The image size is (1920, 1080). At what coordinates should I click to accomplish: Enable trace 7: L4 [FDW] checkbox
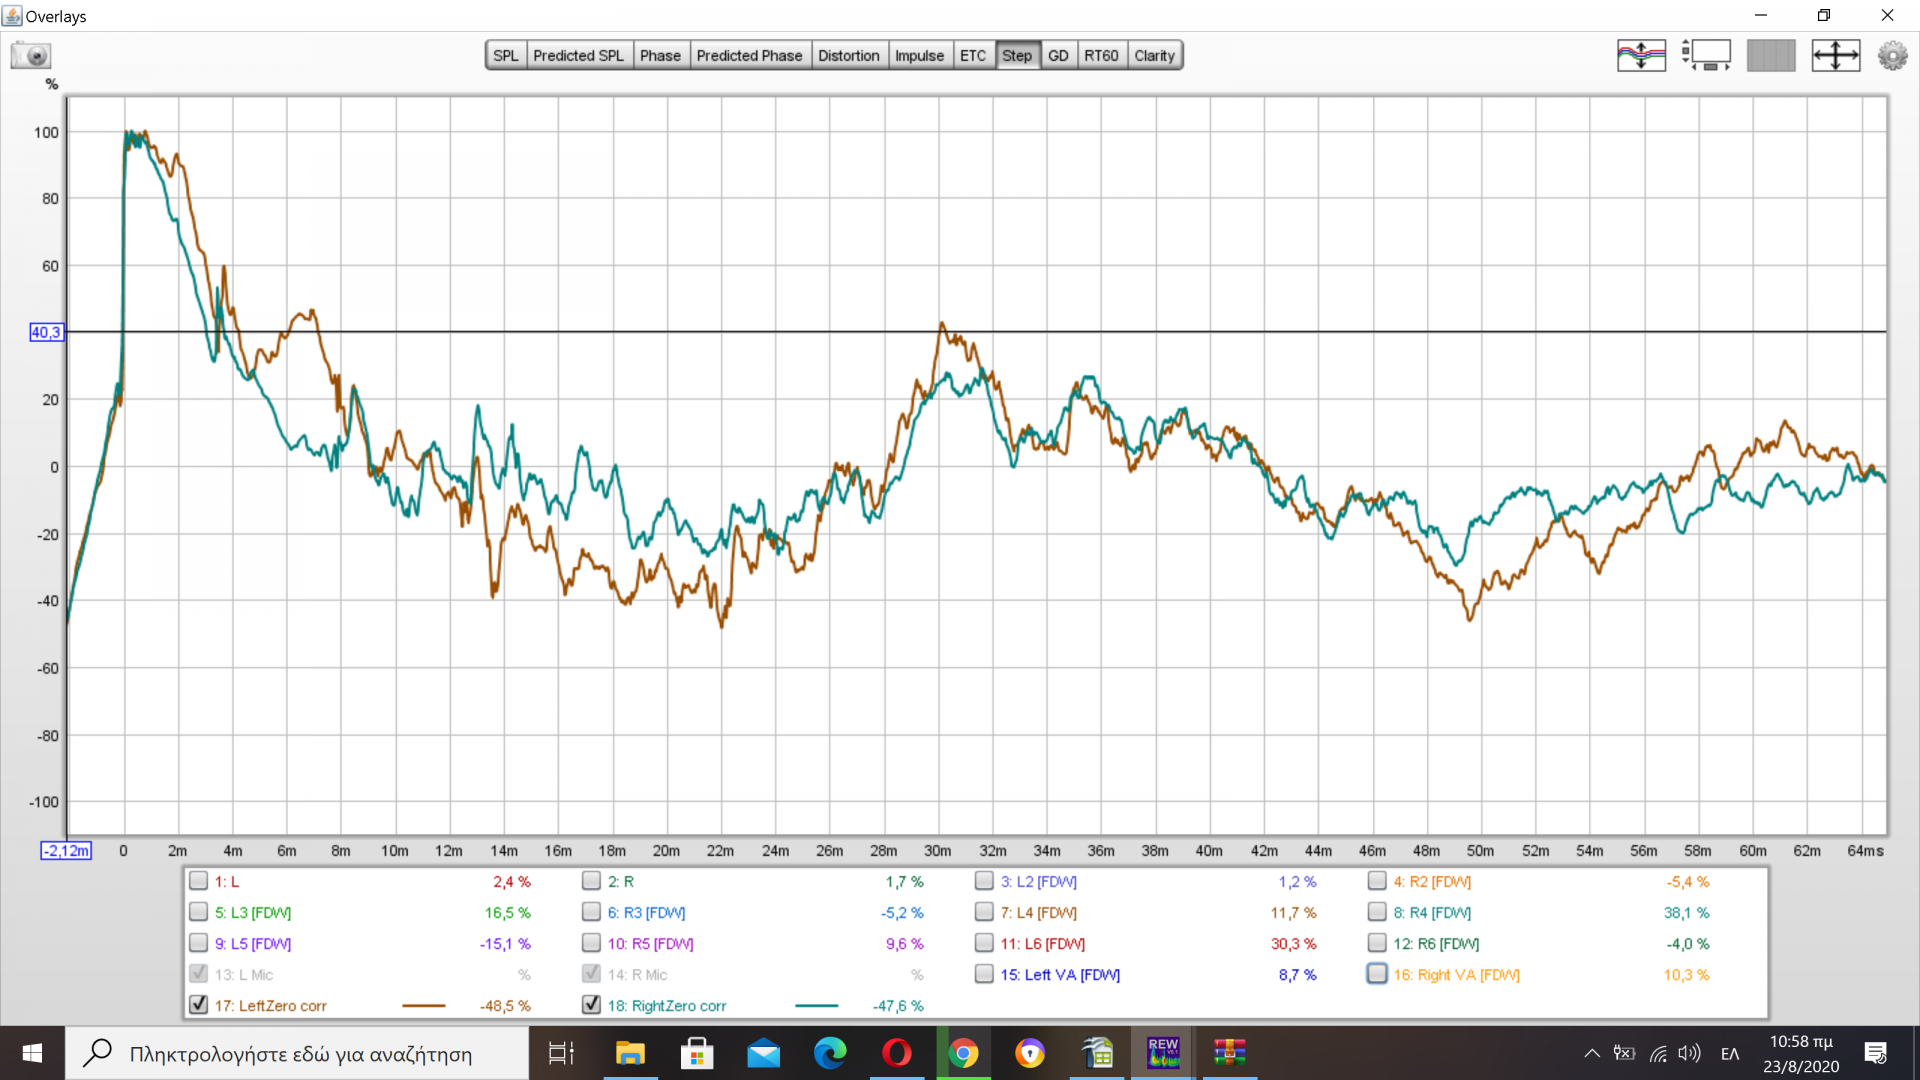point(984,912)
